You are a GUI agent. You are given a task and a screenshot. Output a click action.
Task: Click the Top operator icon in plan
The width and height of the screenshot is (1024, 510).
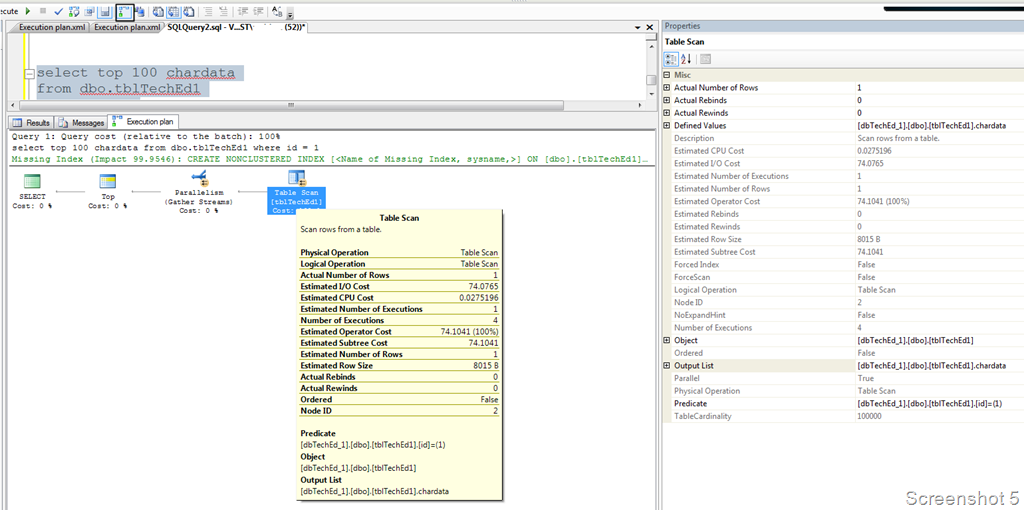[108, 180]
